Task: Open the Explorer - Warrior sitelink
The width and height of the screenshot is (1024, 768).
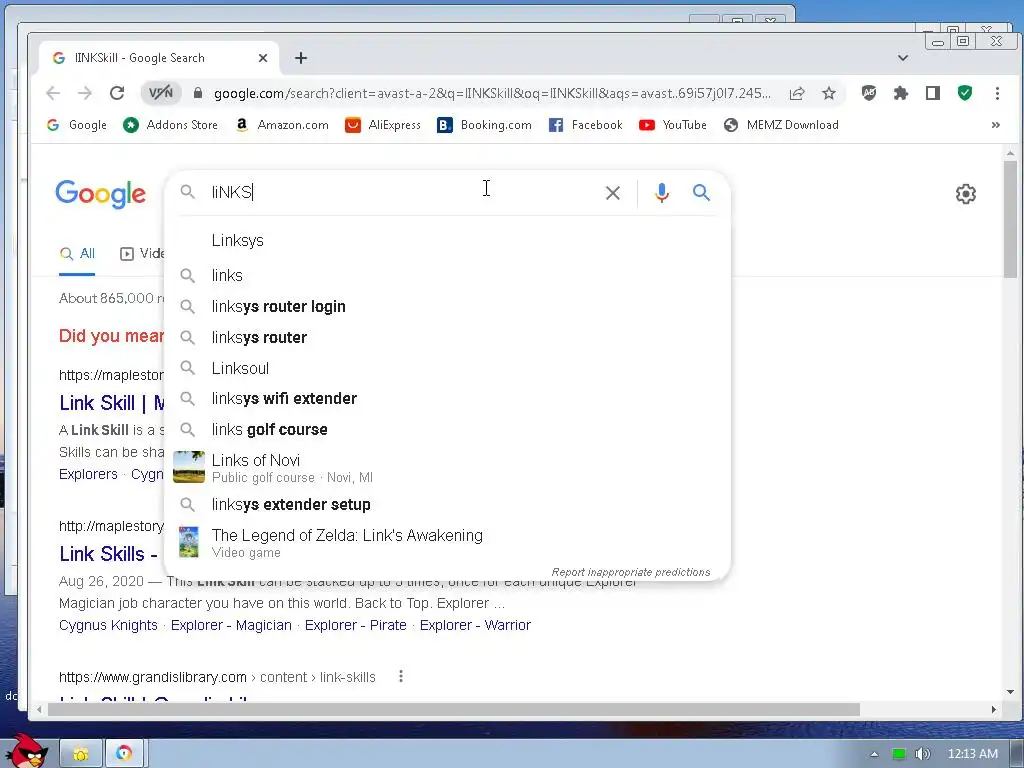Action: point(475,625)
